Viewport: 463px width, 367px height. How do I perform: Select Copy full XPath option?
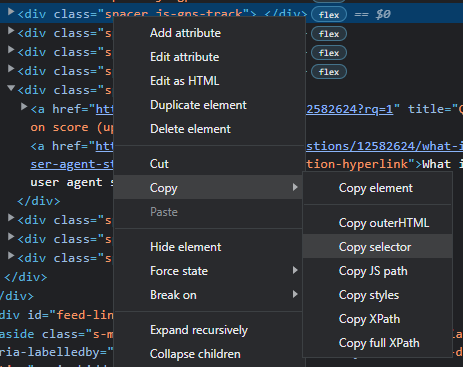(x=378, y=343)
